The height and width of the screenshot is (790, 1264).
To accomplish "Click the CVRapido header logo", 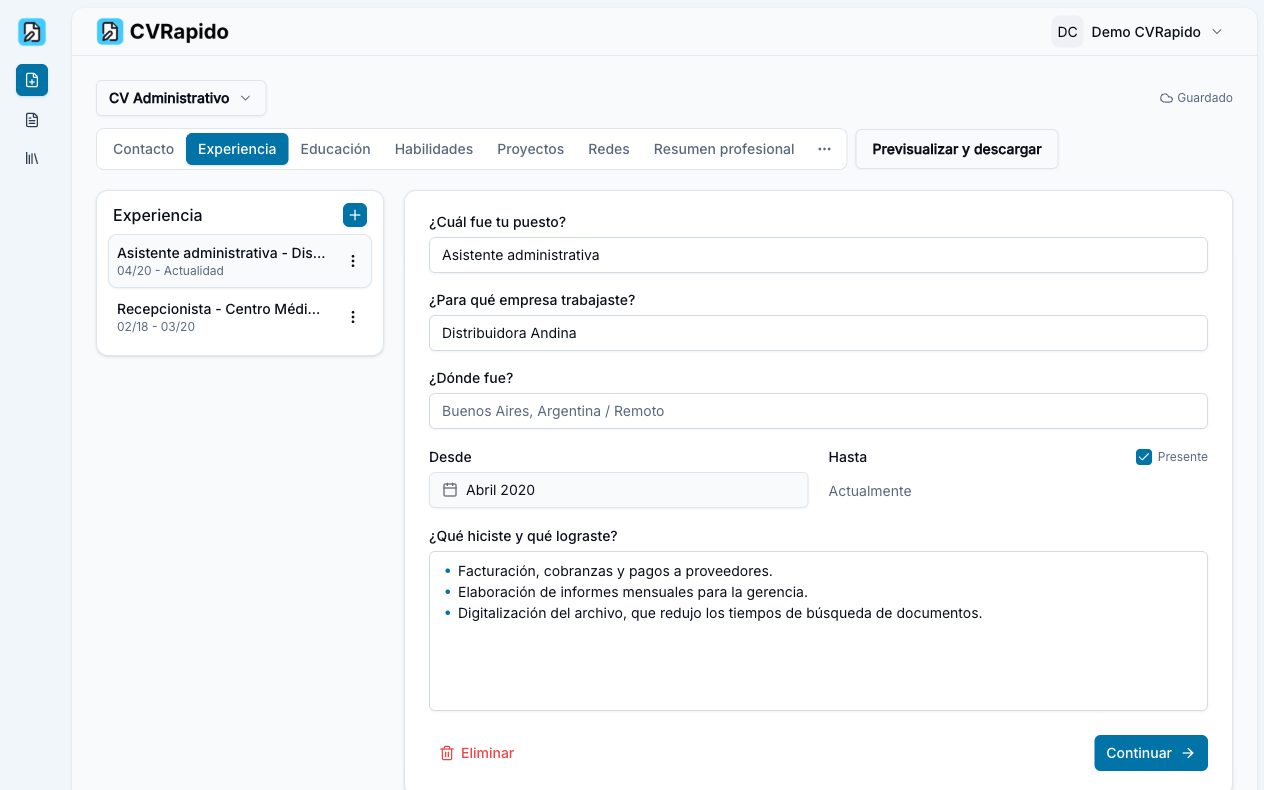I will coord(163,32).
